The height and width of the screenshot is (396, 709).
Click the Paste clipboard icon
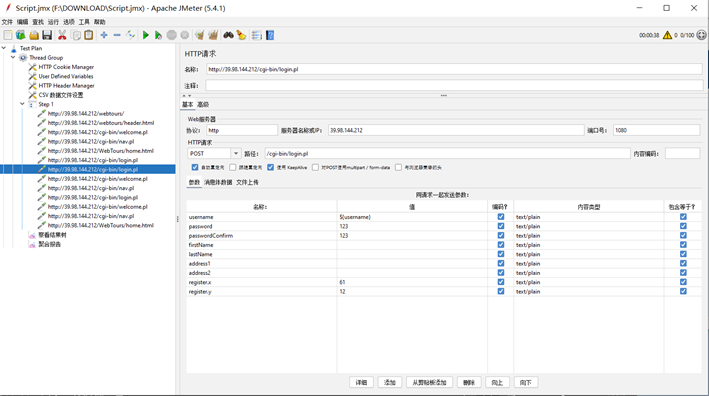[89, 35]
